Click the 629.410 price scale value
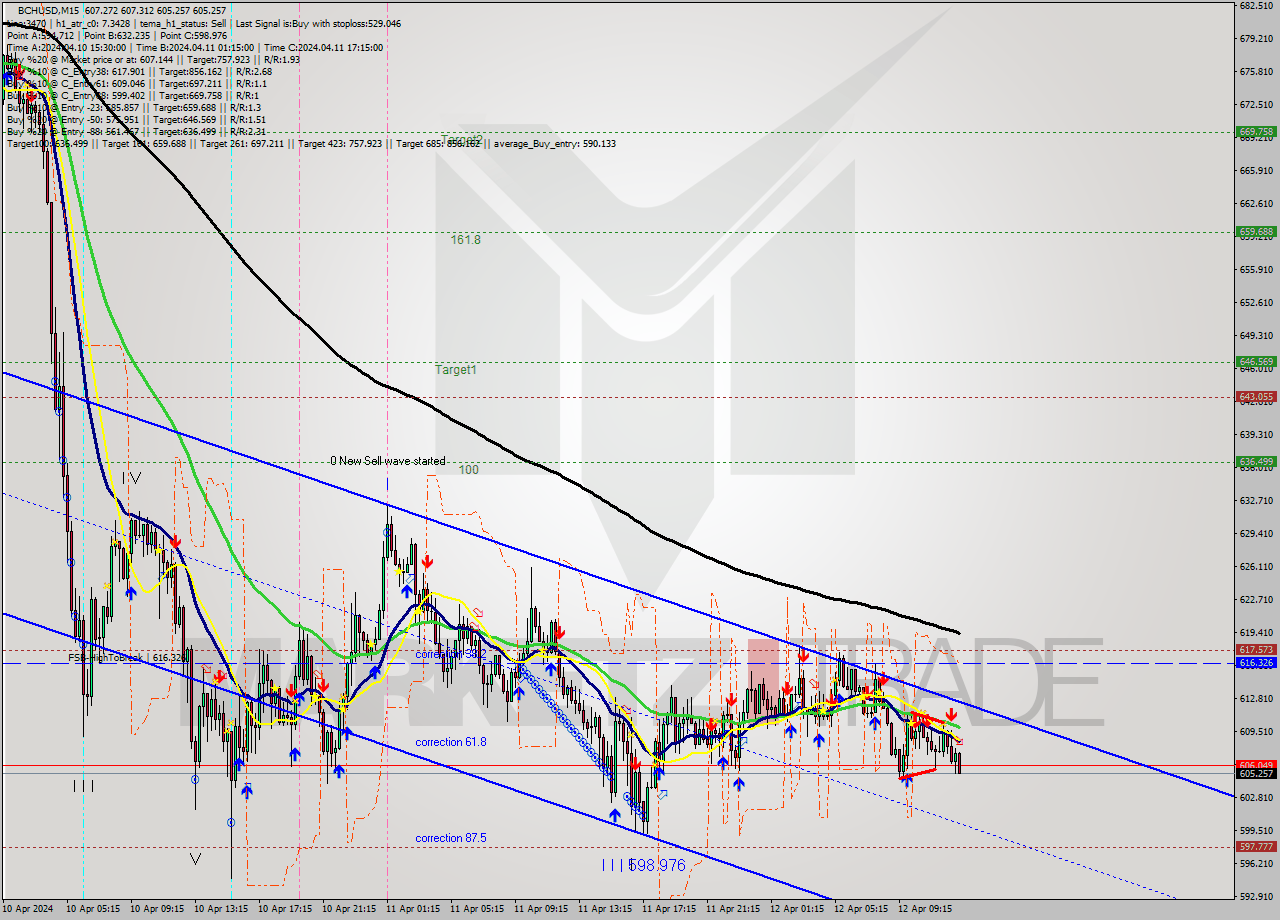The height and width of the screenshot is (920, 1280). [1255, 533]
